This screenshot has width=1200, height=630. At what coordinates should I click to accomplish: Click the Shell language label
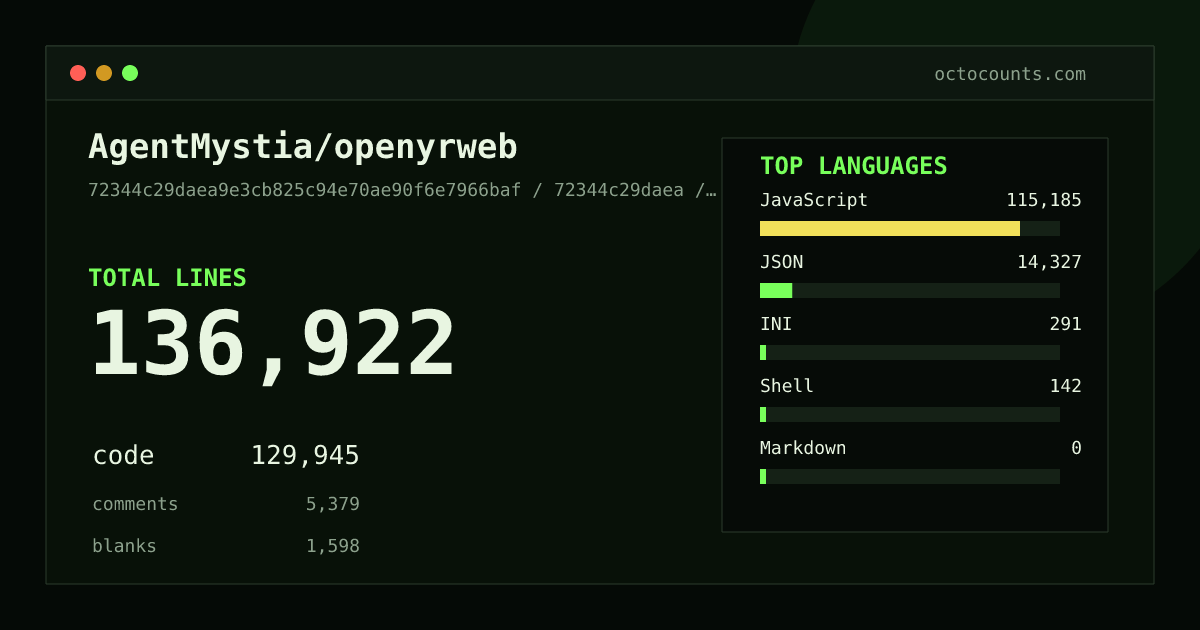coord(787,386)
